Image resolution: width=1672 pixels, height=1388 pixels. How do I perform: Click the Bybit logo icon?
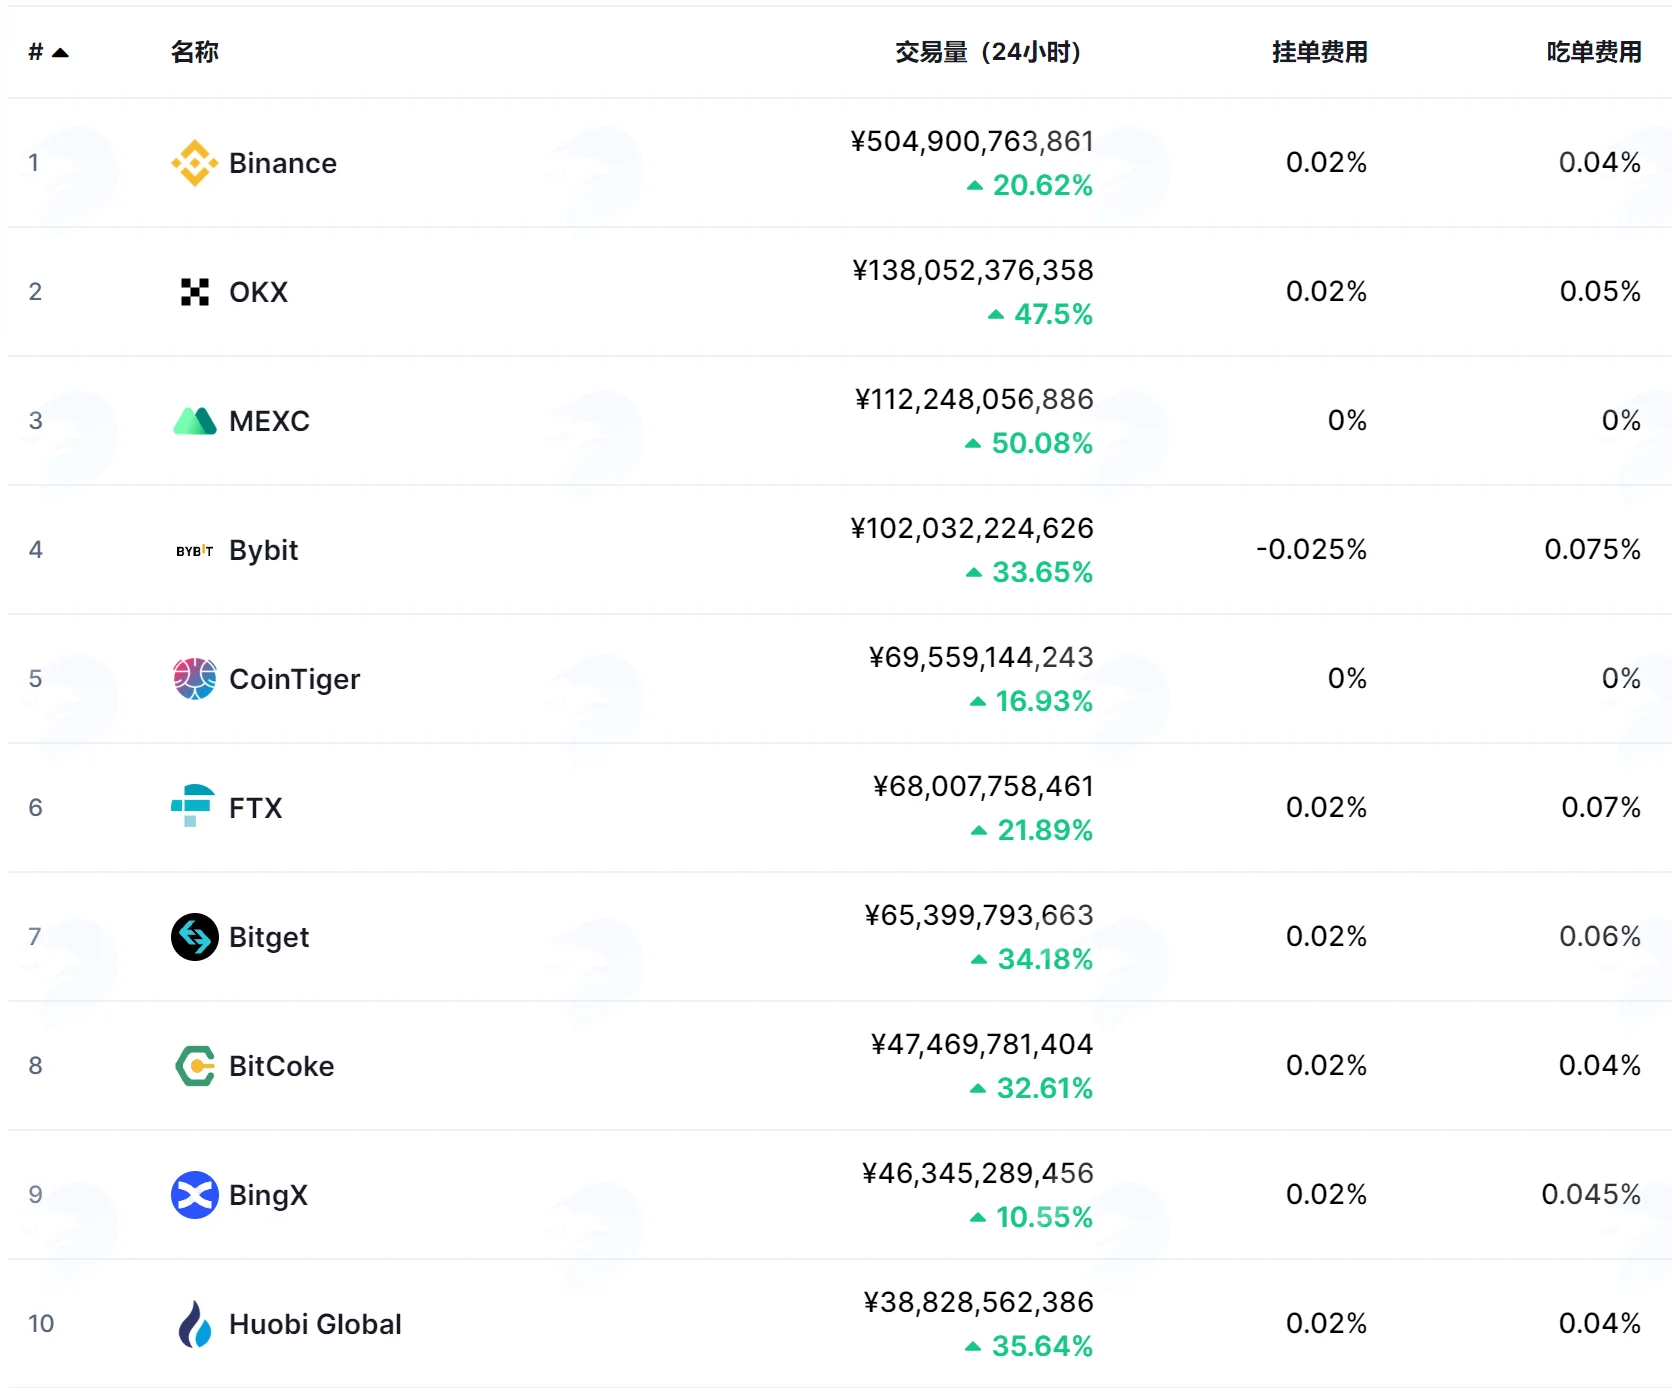coord(195,550)
